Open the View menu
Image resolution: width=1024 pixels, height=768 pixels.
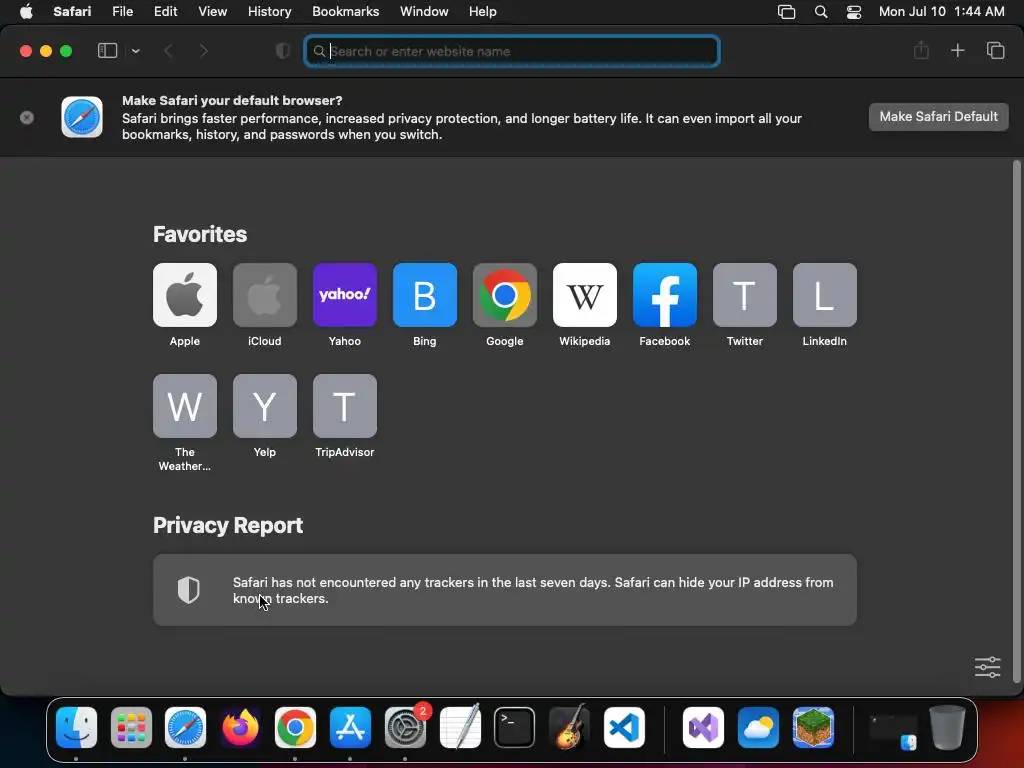[x=212, y=12]
